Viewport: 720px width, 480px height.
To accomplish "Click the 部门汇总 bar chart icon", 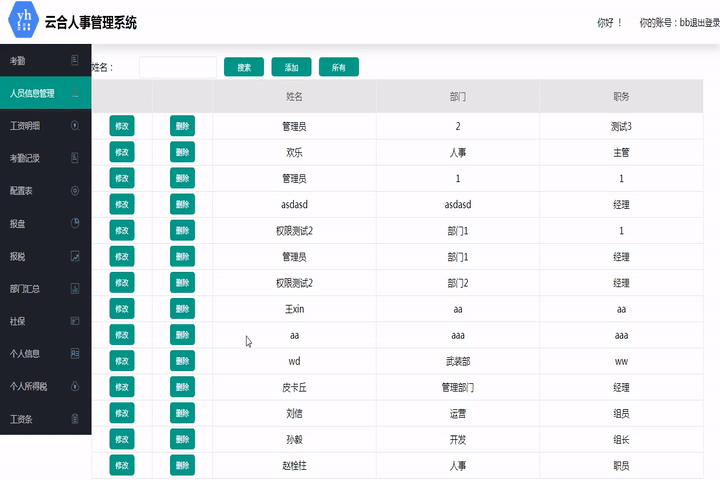I will click(75, 289).
